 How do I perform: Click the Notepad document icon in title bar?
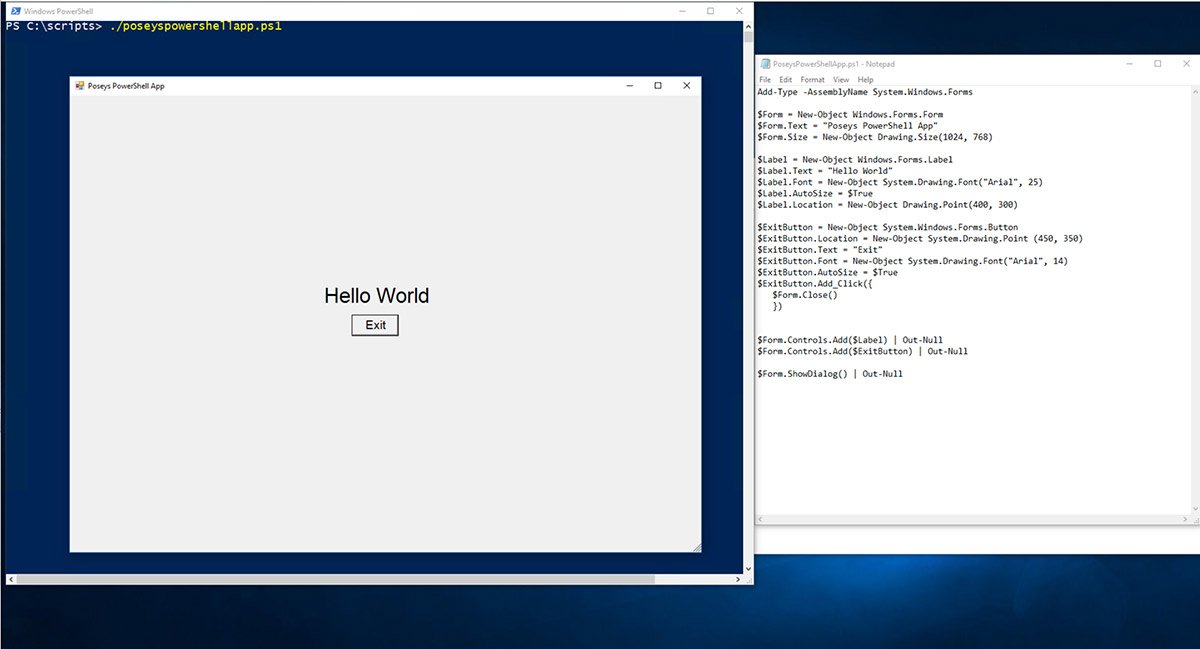tap(765, 64)
